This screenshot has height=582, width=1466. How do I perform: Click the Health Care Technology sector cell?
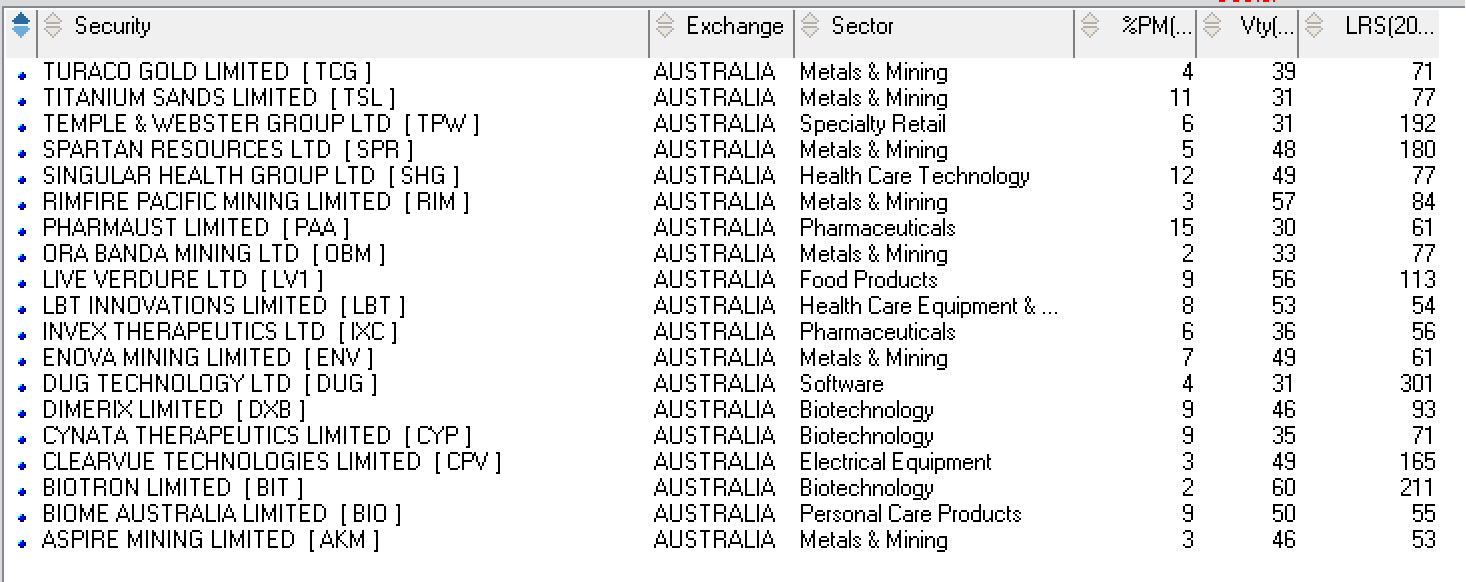914,176
